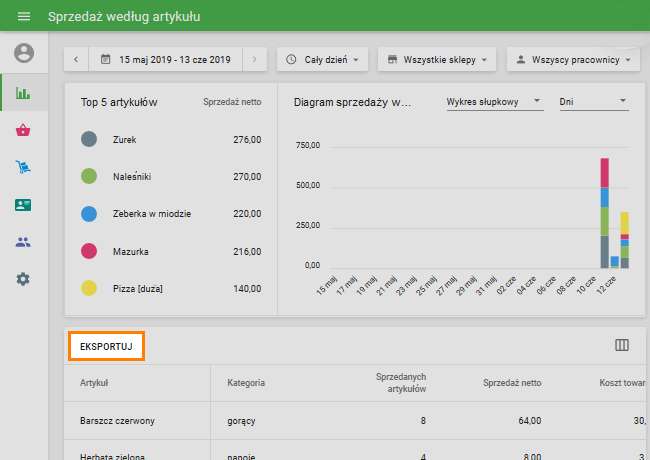This screenshot has height=460, width=650.
Task: Click the table columns selector icon
Action: coord(621,345)
